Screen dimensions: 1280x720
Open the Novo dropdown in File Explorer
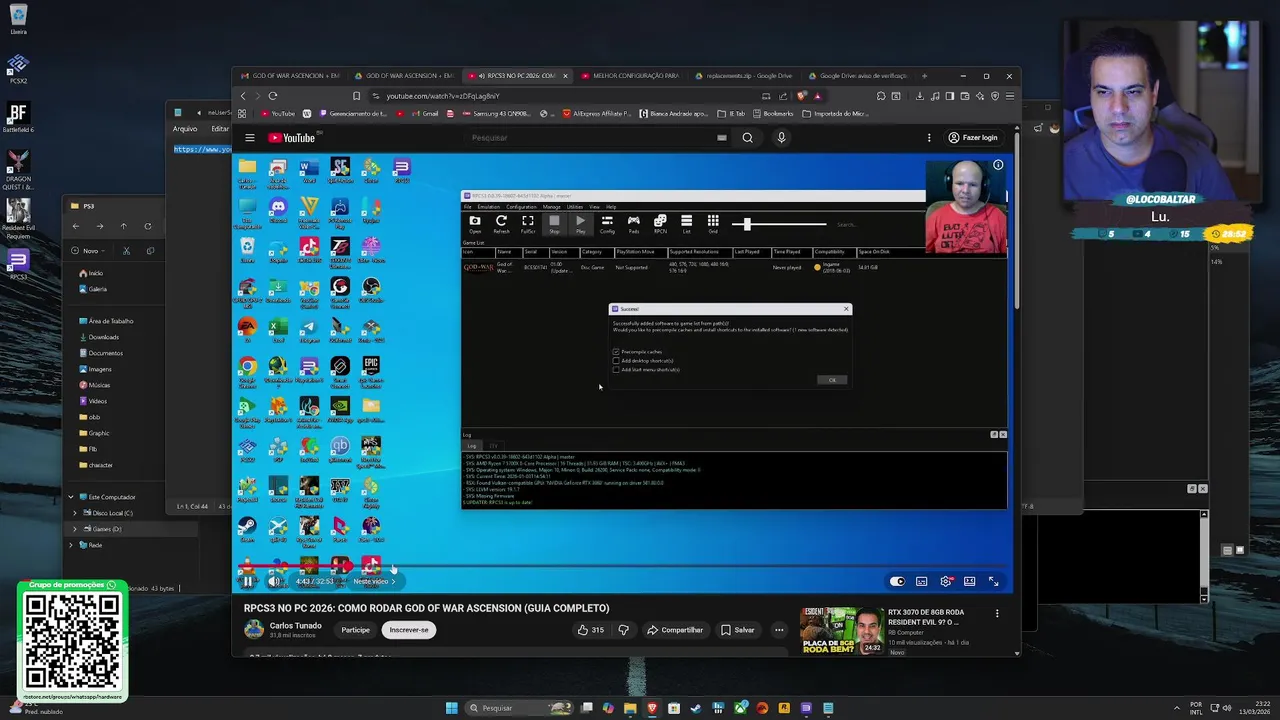88,251
